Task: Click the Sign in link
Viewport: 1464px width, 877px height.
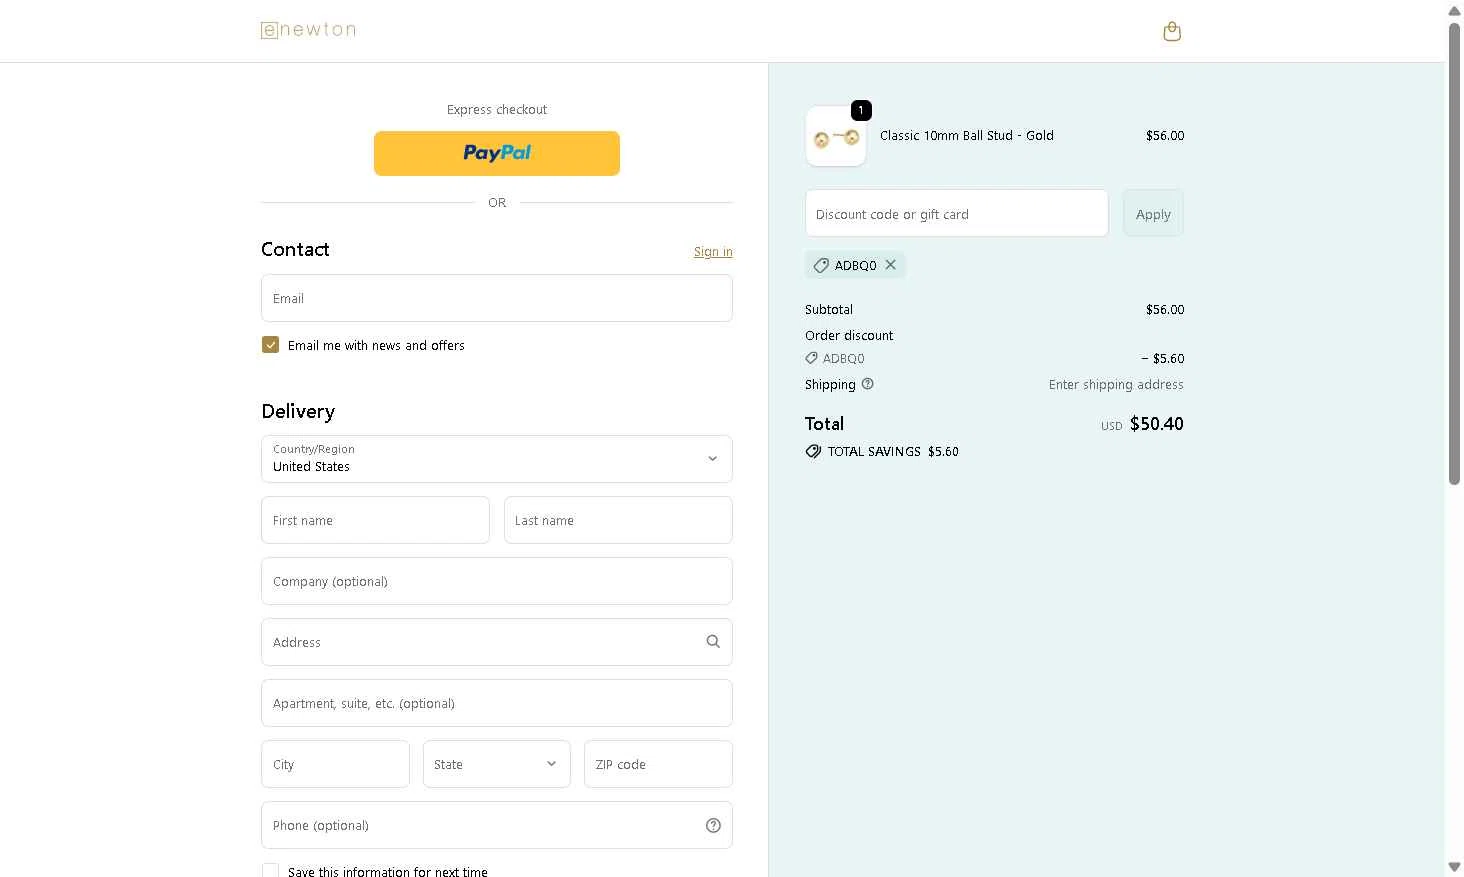Action: [713, 252]
